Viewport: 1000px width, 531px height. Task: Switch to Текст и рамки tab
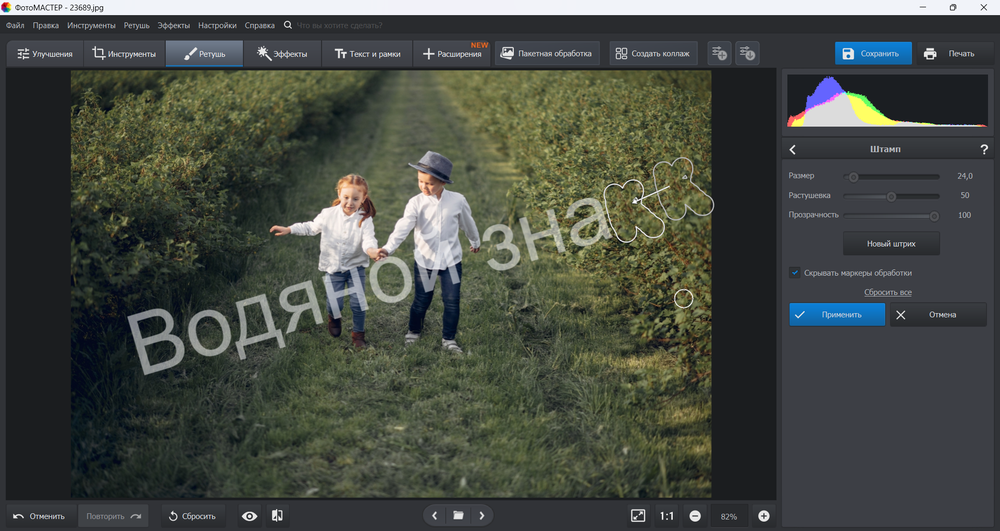pos(367,54)
